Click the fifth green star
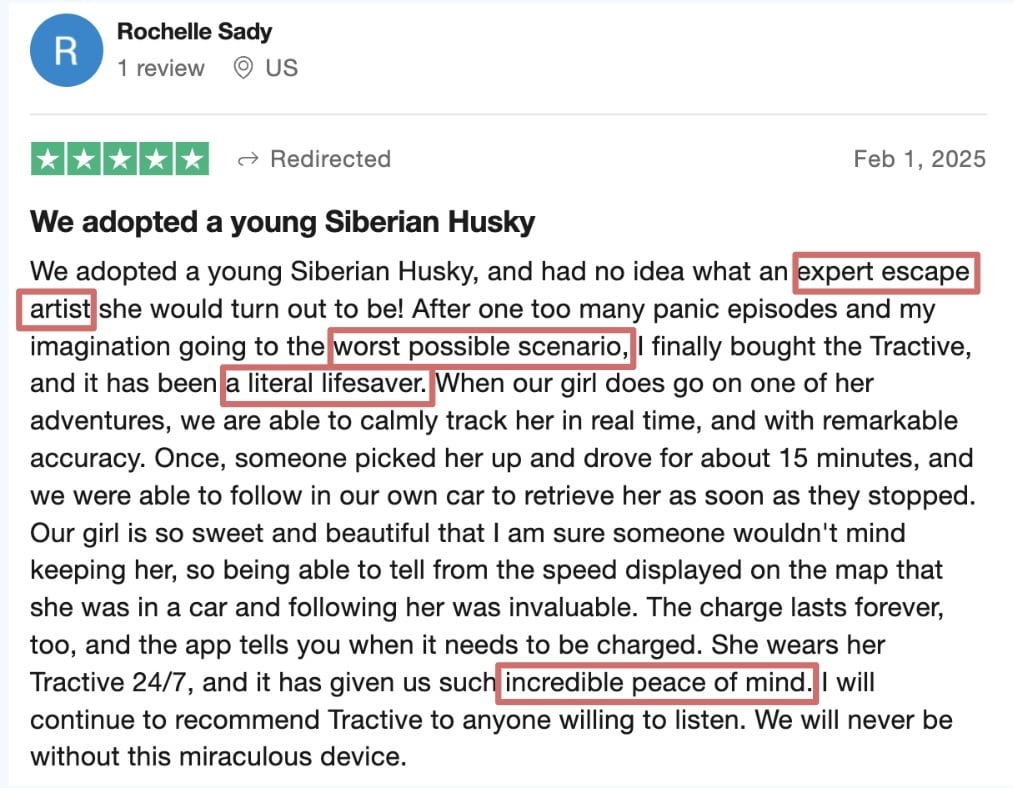 [193, 159]
